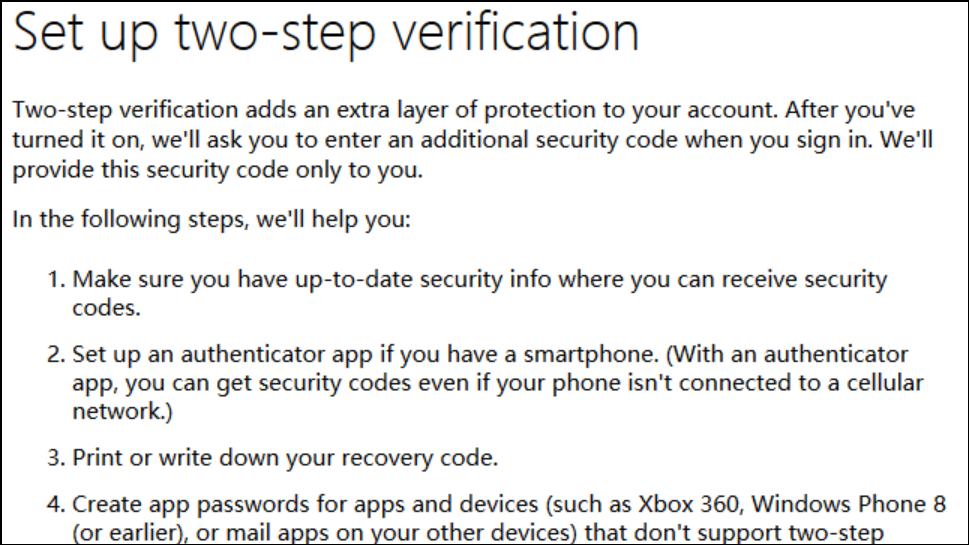Click the list number '2.'
Viewport: 969px width, 545px height.
(x=56, y=354)
